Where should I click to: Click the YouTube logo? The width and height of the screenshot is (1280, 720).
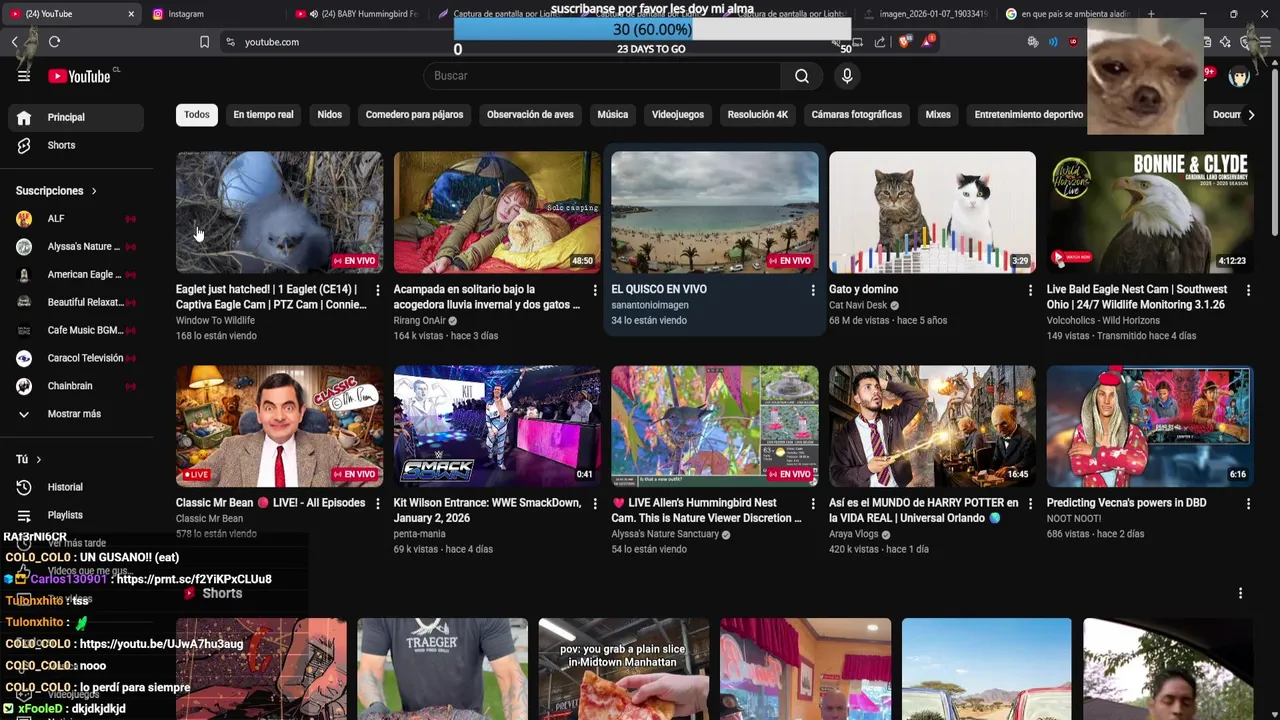[79, 76]
